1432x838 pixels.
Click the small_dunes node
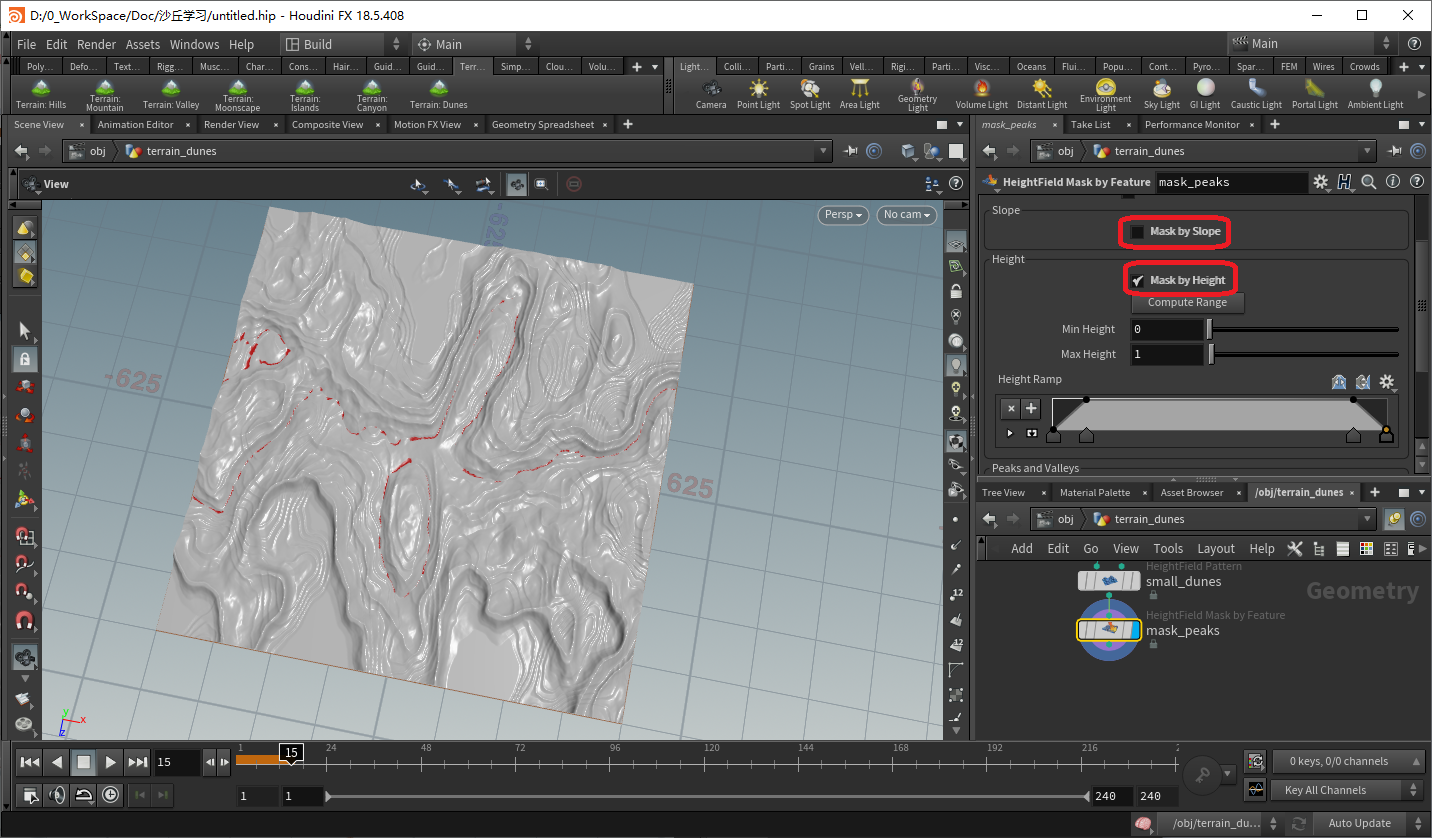coord(1108,581)
